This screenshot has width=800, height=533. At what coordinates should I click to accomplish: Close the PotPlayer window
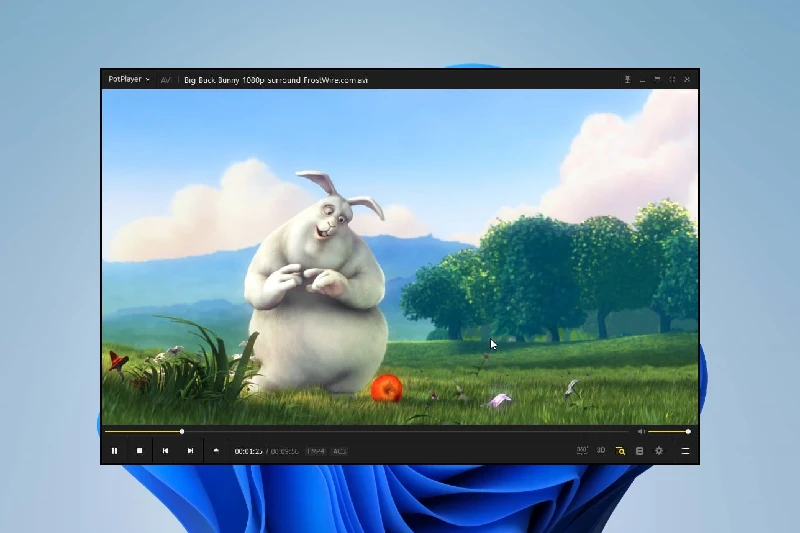click(687, 80)
